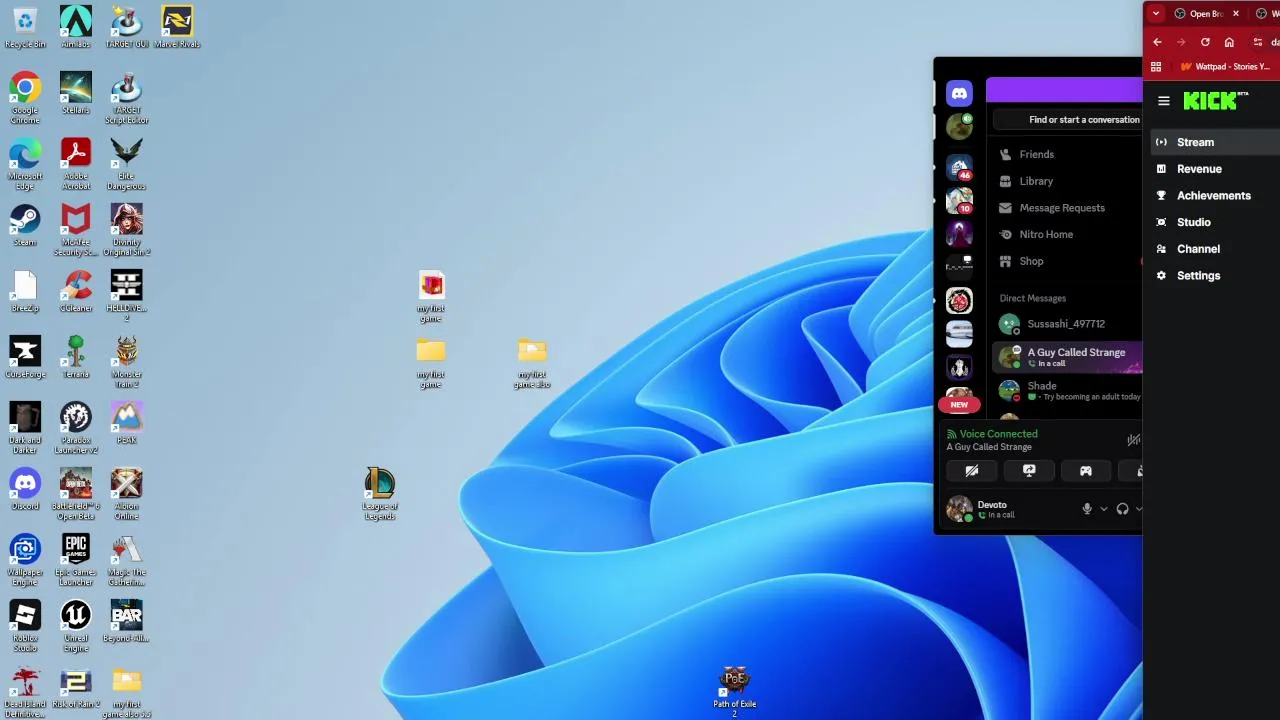Image resolution: width=1280 pixels, height=720 pixels.
Task: Select the Roblox Studio desktop shortcut
Action: (x=25, y=626)
